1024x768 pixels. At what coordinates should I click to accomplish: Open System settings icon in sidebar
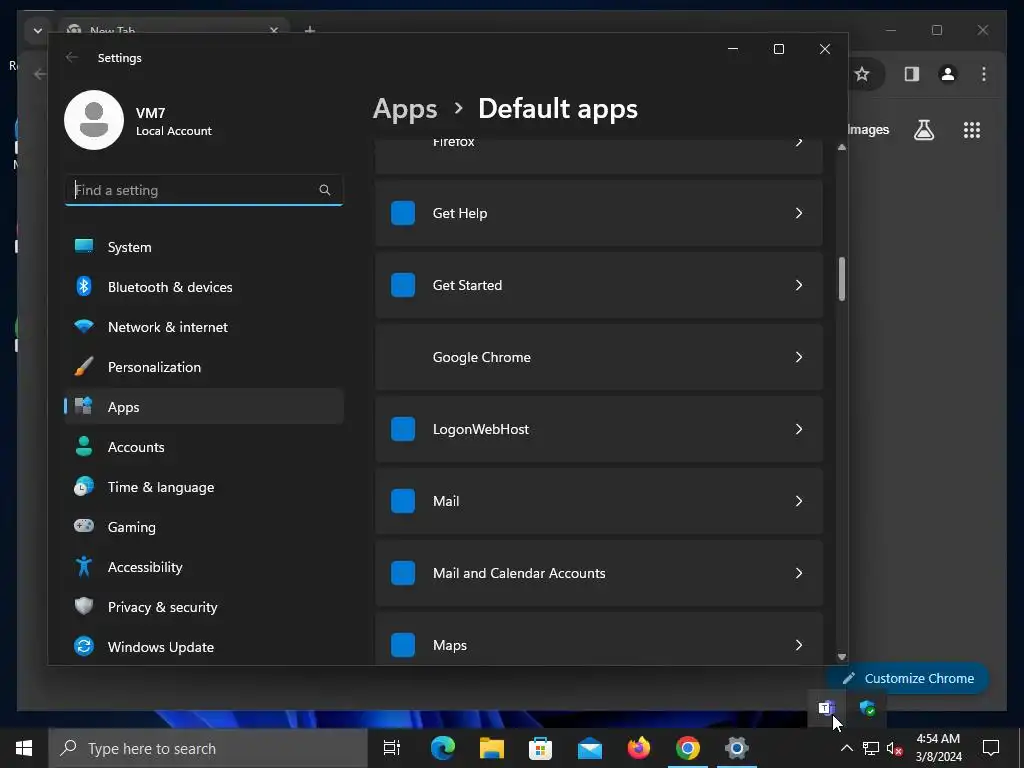click(84, 246)
